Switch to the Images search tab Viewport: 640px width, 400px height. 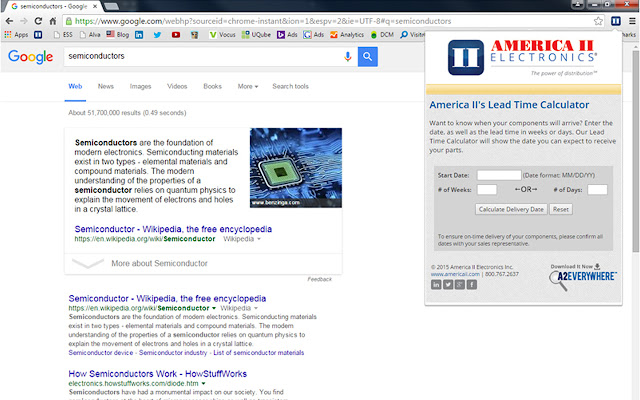click(141, 87)
